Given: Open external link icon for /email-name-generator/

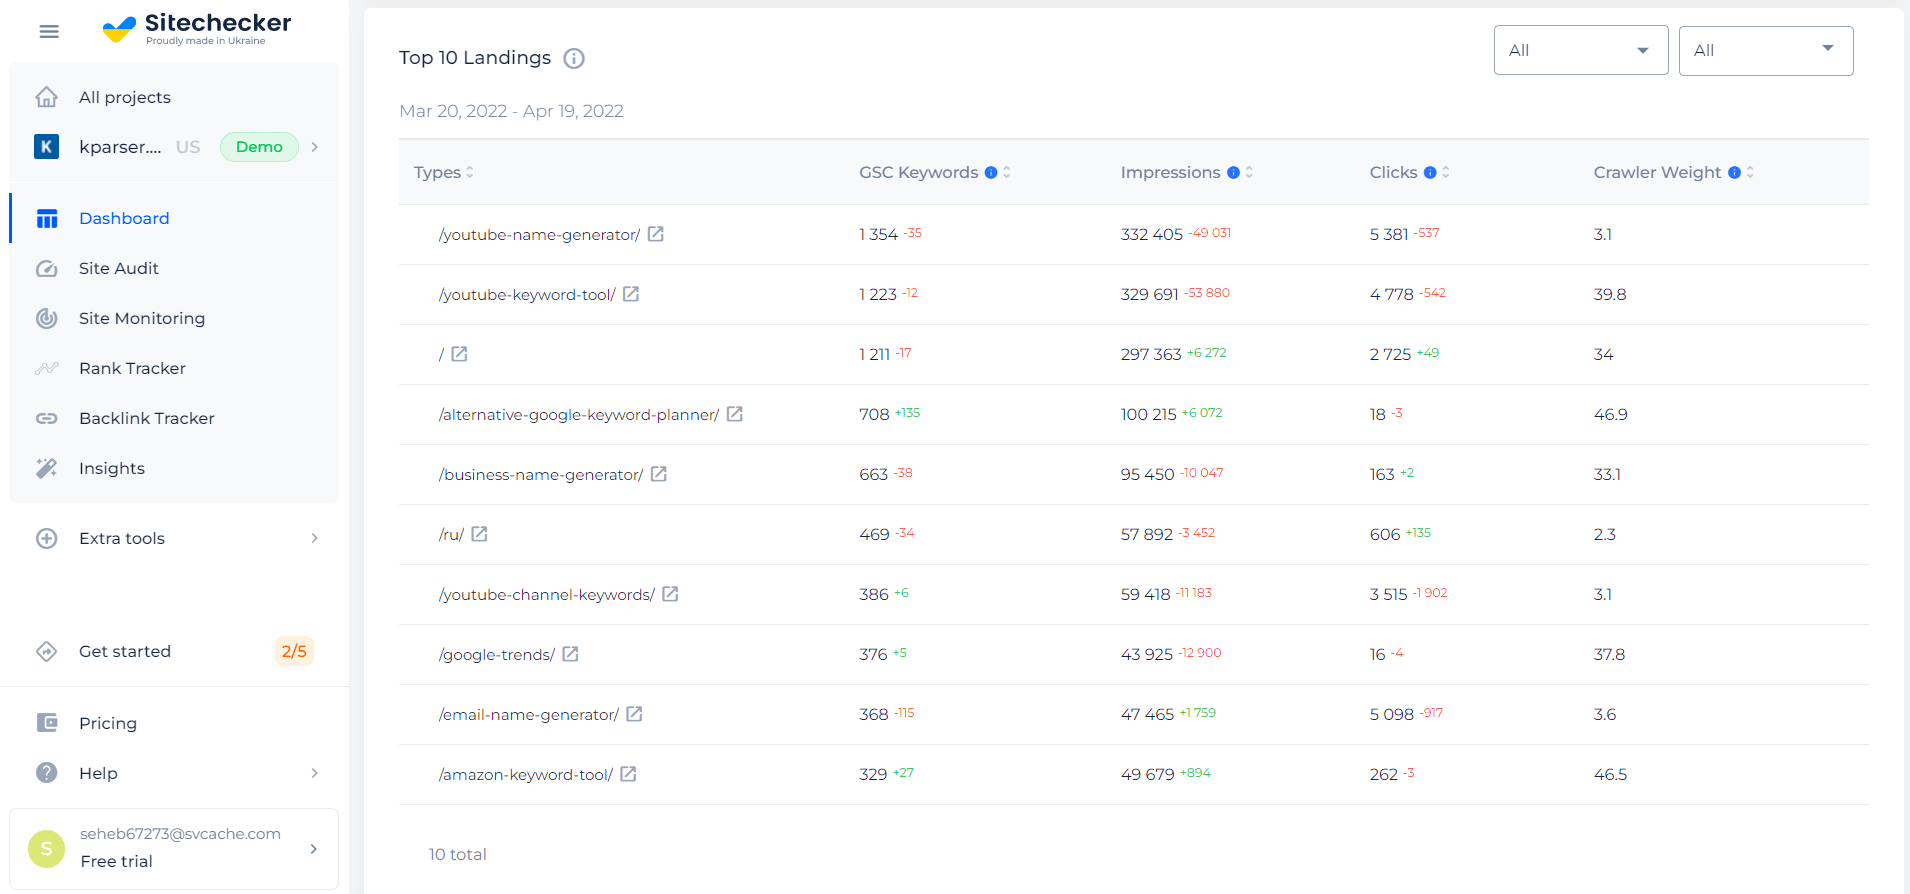Looking at the screenshot, I should pyautogui.click(x=634, y=714).
